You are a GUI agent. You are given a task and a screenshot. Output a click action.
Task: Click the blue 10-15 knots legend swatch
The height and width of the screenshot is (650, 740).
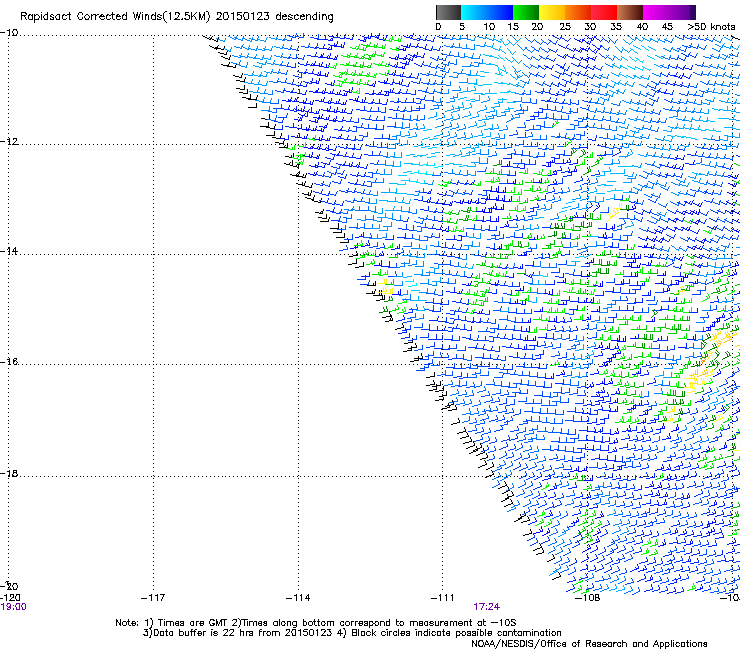coord(500,12)
